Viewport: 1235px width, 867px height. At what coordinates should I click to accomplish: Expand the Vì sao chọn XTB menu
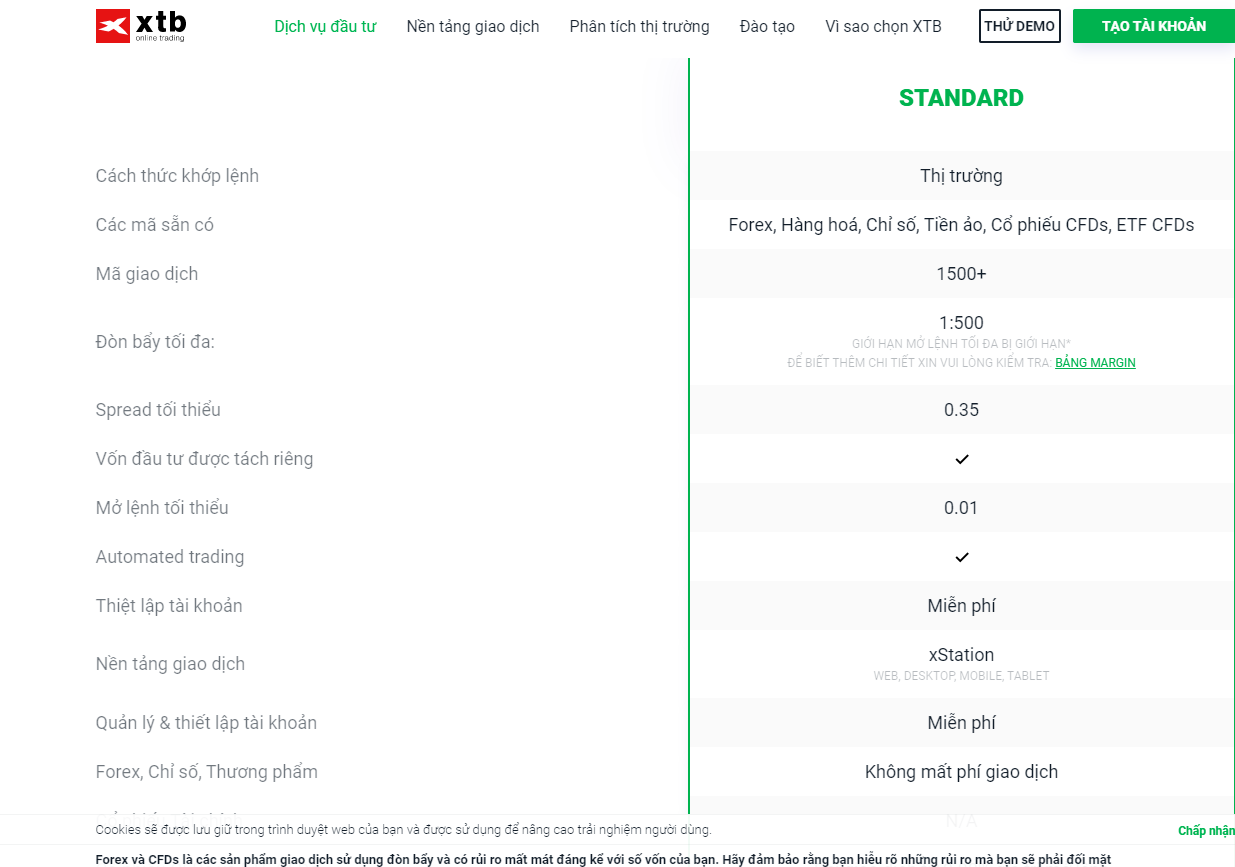tap(883, 27)
